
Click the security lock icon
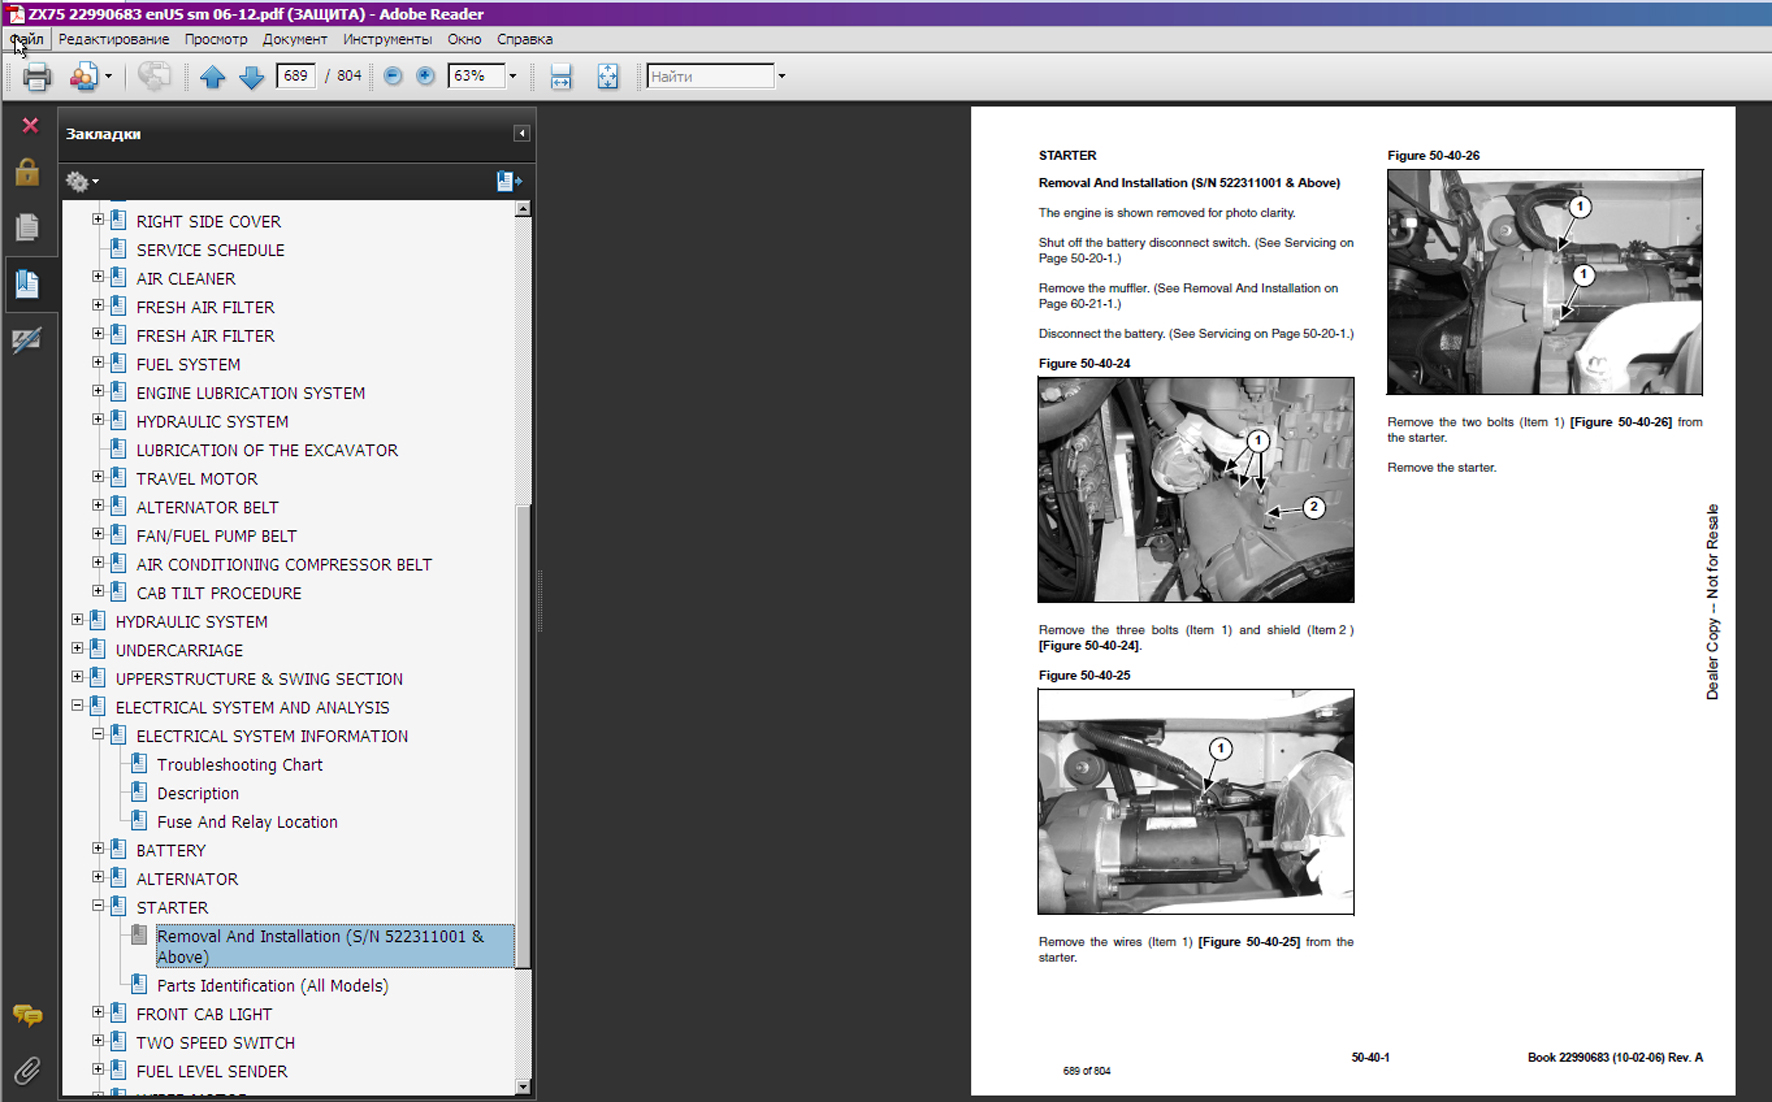(27, 173)
